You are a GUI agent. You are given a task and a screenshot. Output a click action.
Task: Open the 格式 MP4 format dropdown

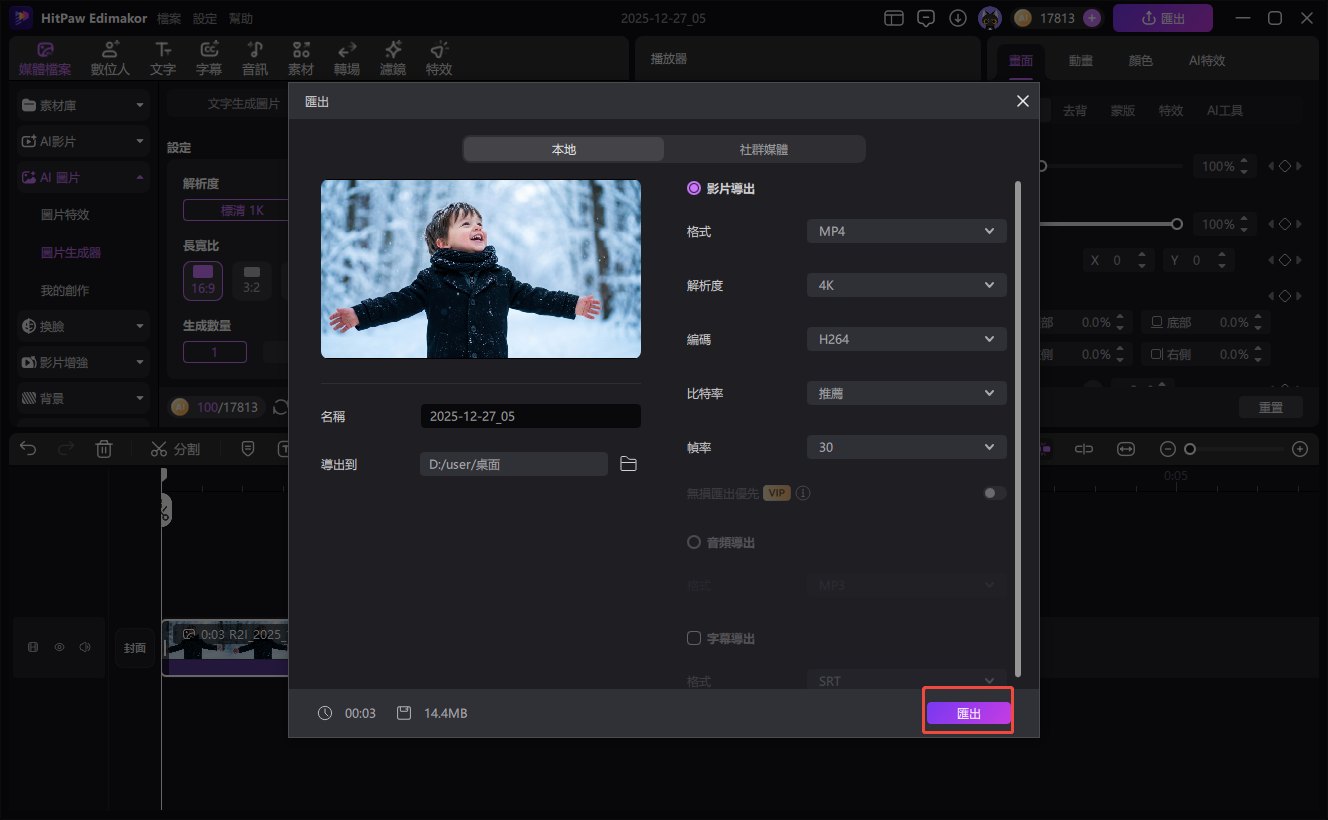pos(905,230)
